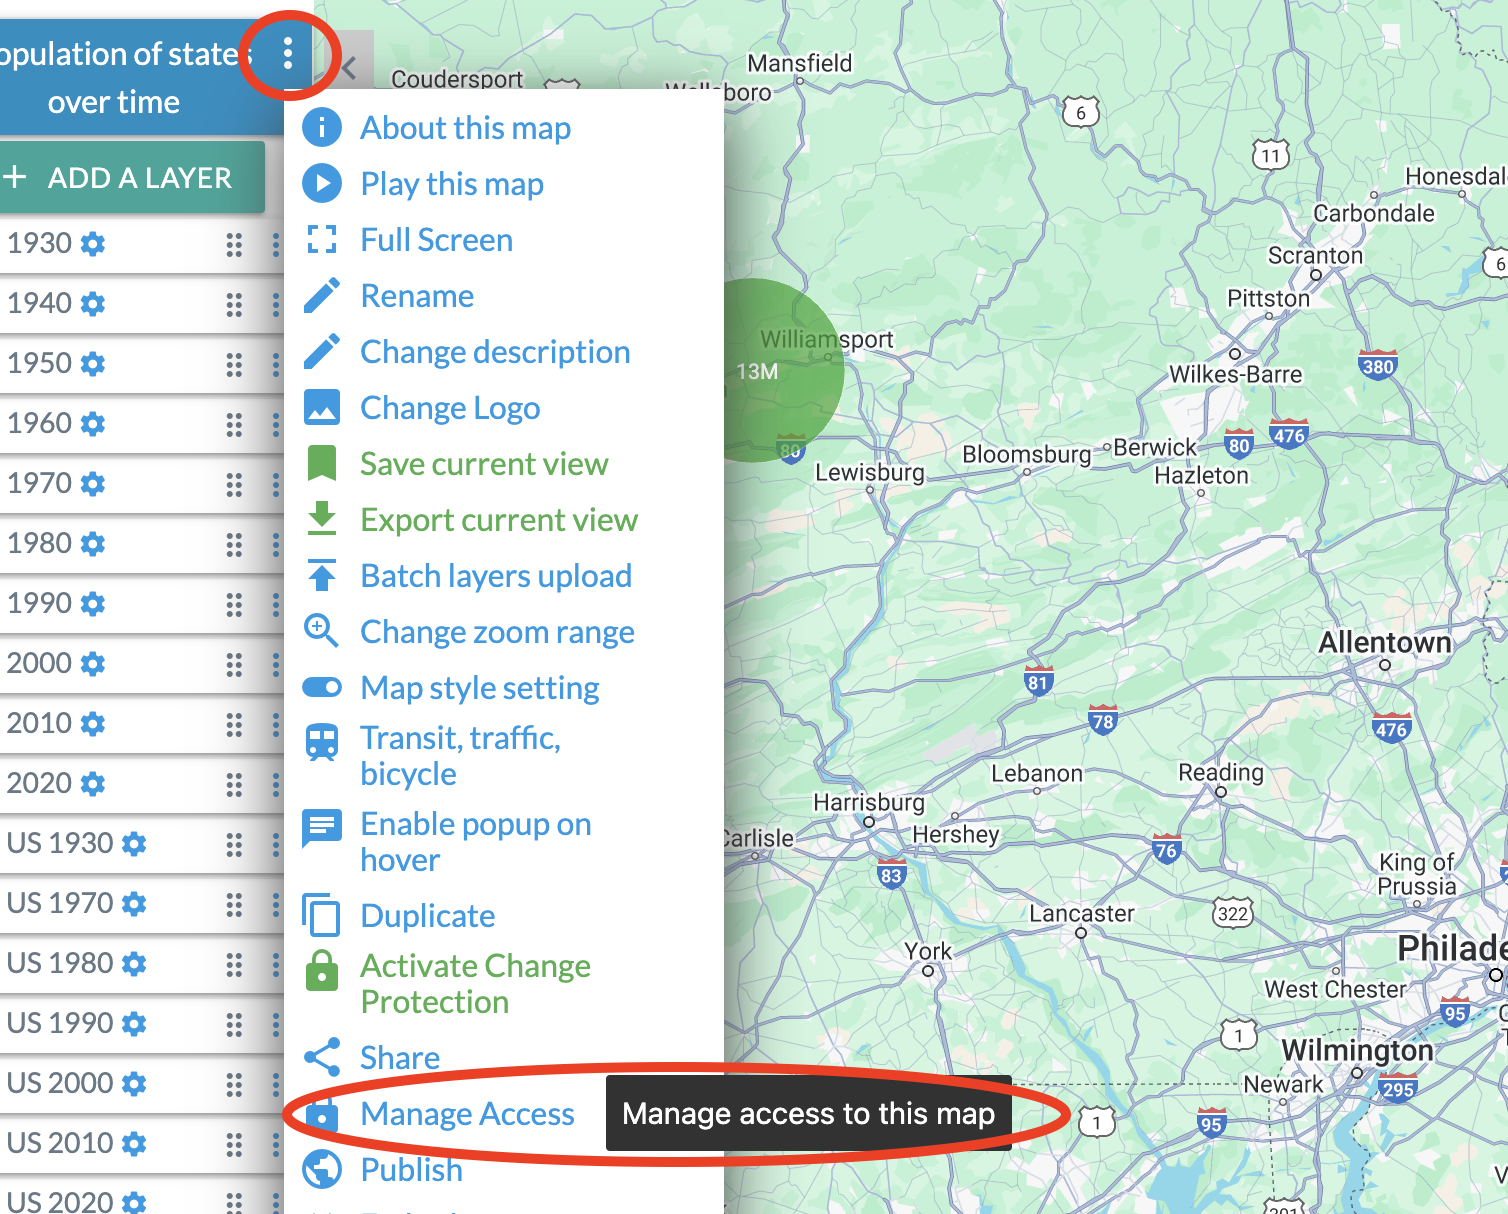The image size is (1508, 1214).
Task: Toggle the Map style setting switch
Action: 322,687
